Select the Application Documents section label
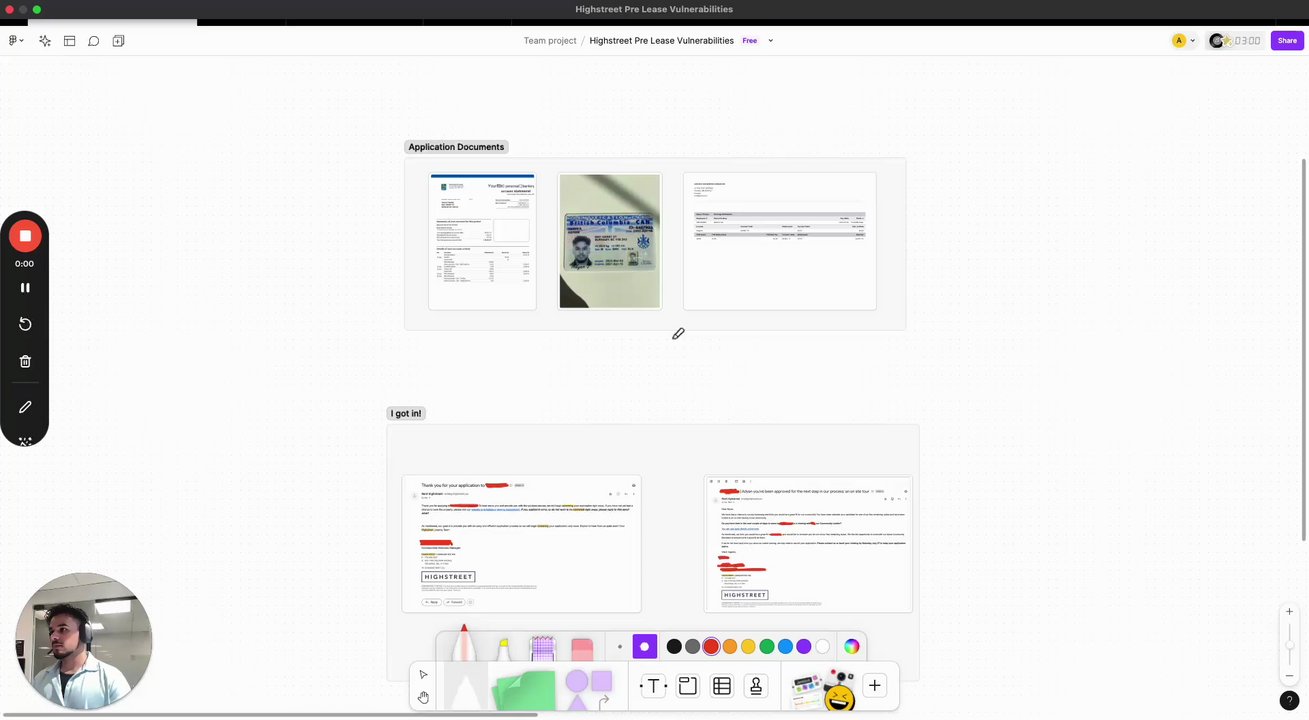1309x720 pixels. click(456, 147)
